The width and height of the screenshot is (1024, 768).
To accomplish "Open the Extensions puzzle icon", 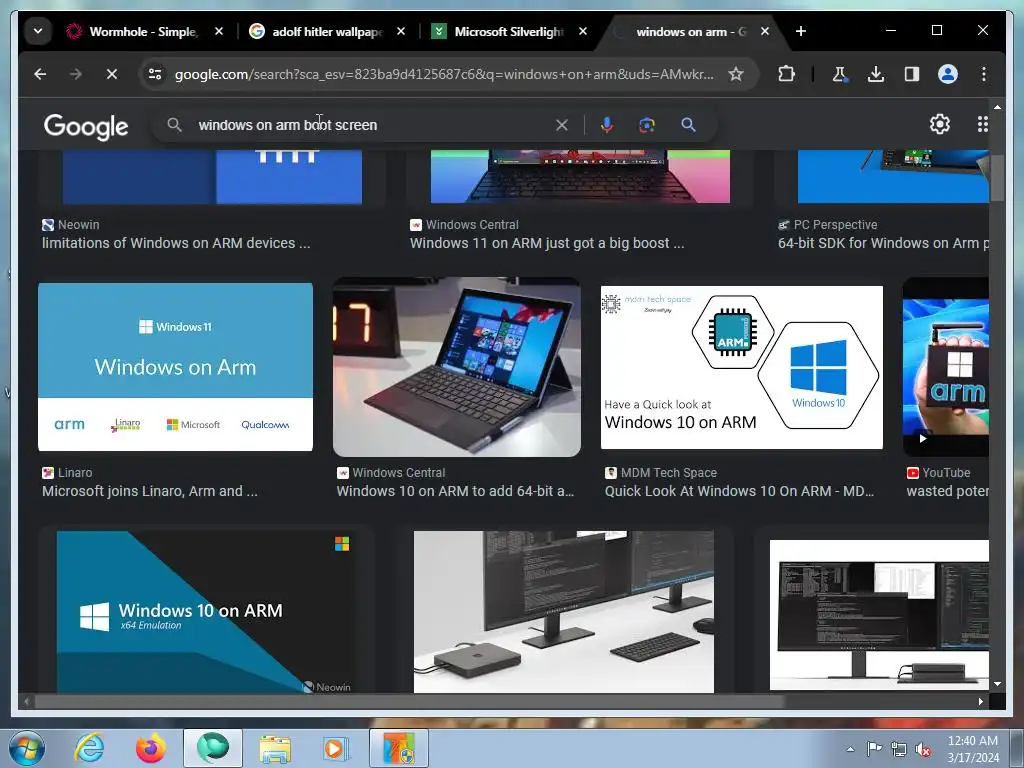I will click(786, 74).
